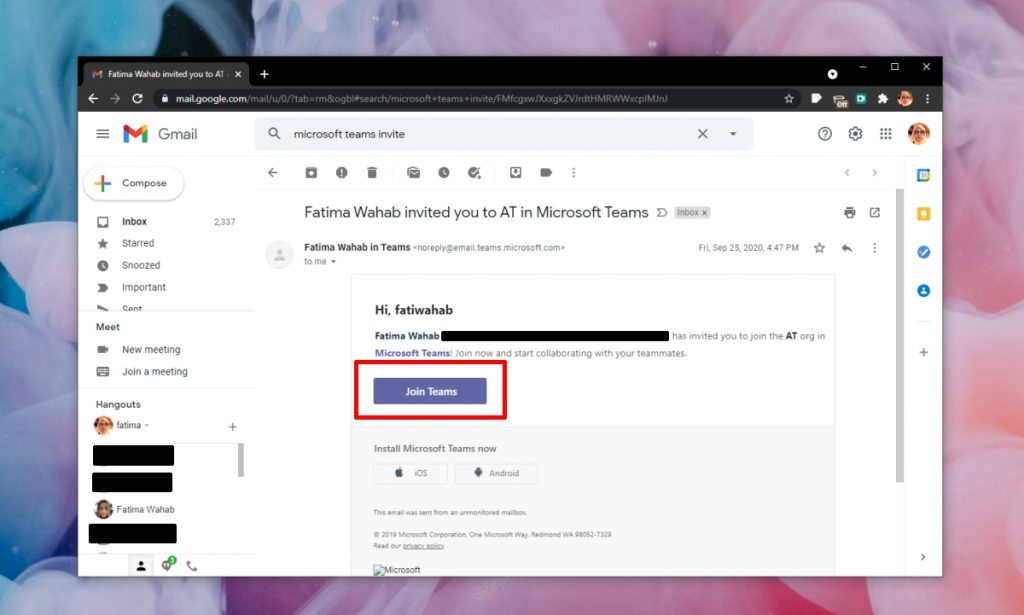Viewport: 1024px width, 615px height.
Task: Report this email as spam
Action: [343, 172]
